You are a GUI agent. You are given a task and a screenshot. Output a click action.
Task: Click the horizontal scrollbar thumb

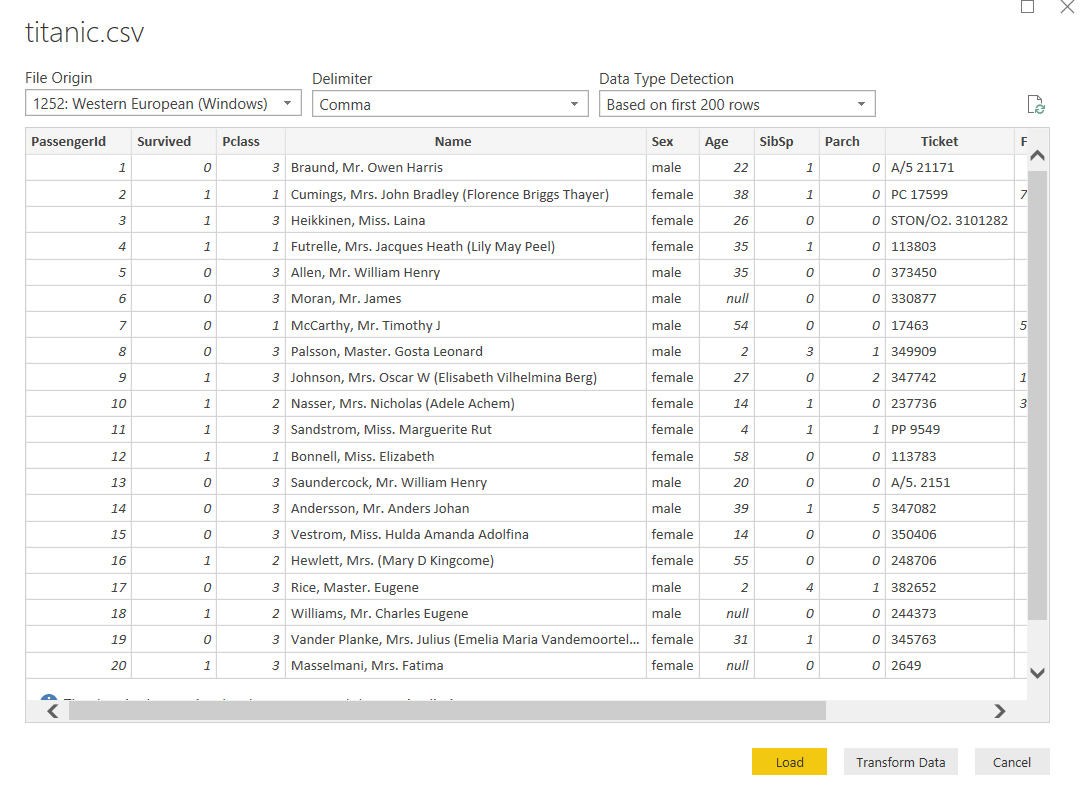[x=447, y=711]
